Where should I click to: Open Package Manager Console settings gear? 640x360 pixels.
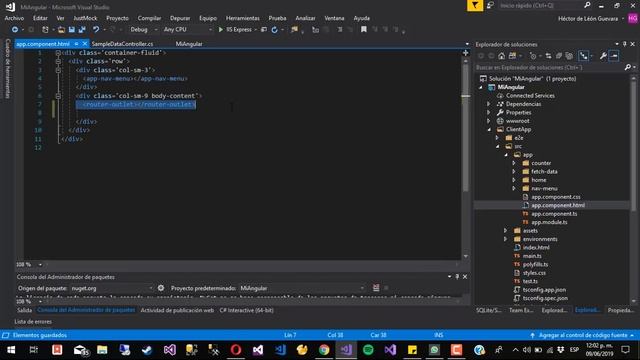pyautogui.click(x=161, y=288)
